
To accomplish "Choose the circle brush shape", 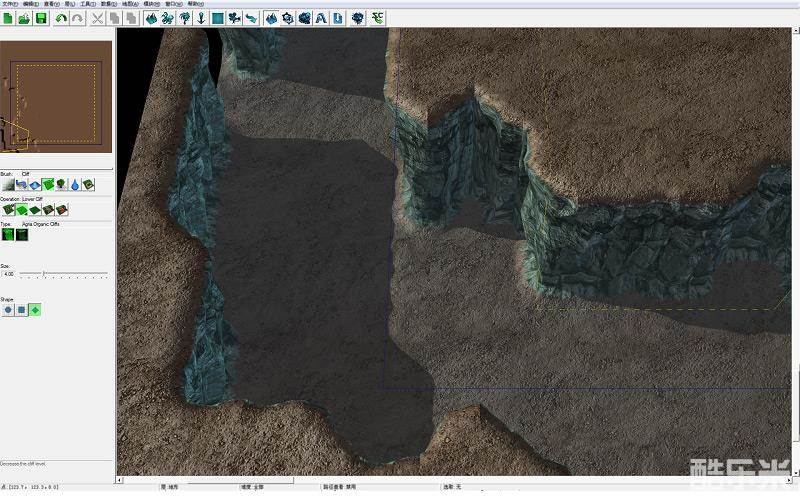I will 8,310.
